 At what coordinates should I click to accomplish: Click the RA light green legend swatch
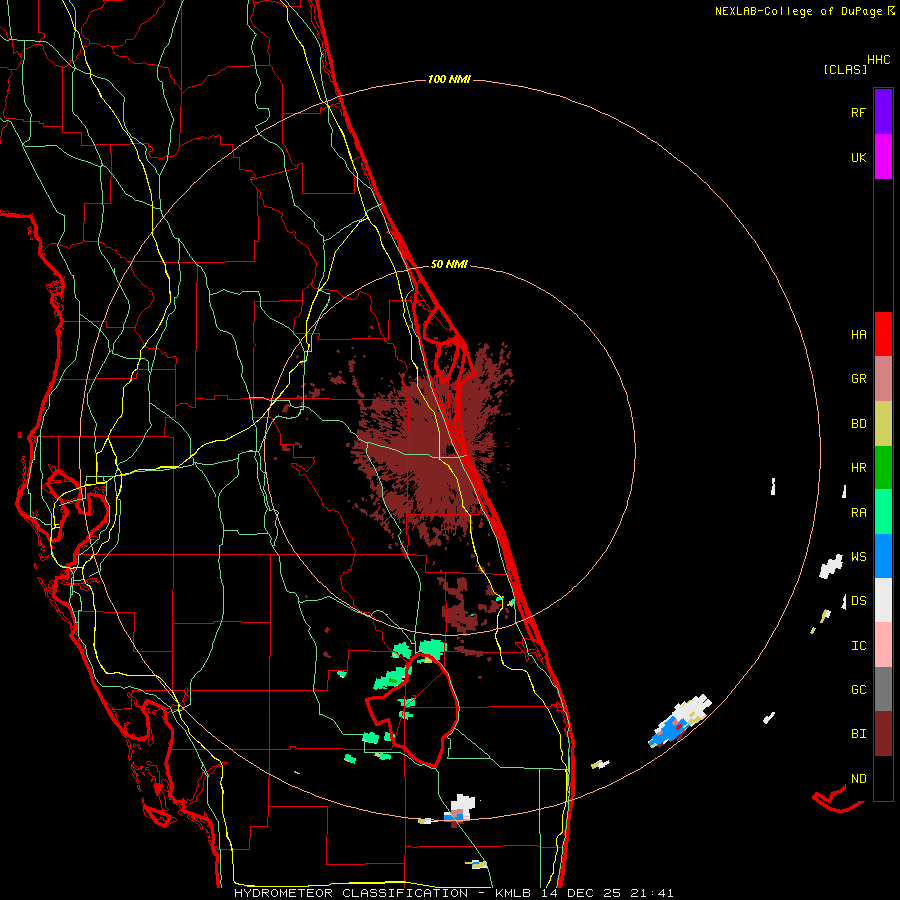[883, 512]
